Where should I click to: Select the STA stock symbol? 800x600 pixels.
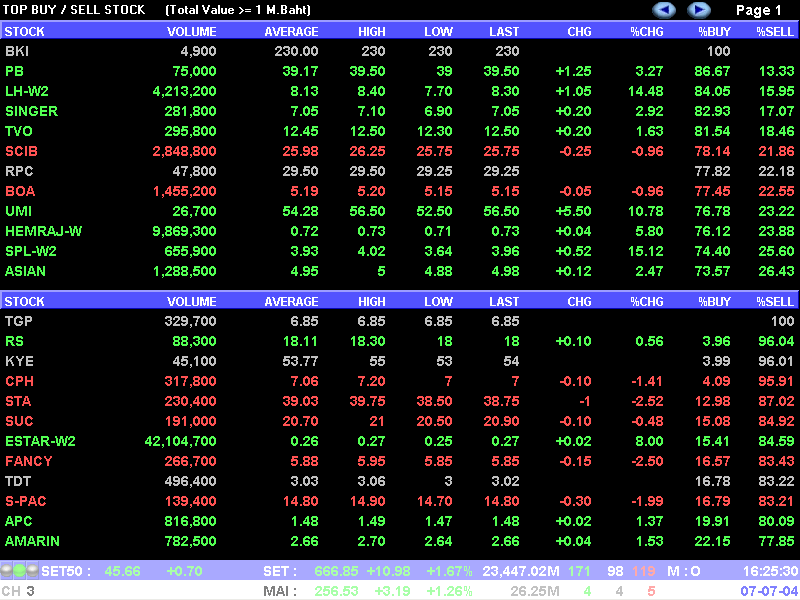(x=18, y=401)
